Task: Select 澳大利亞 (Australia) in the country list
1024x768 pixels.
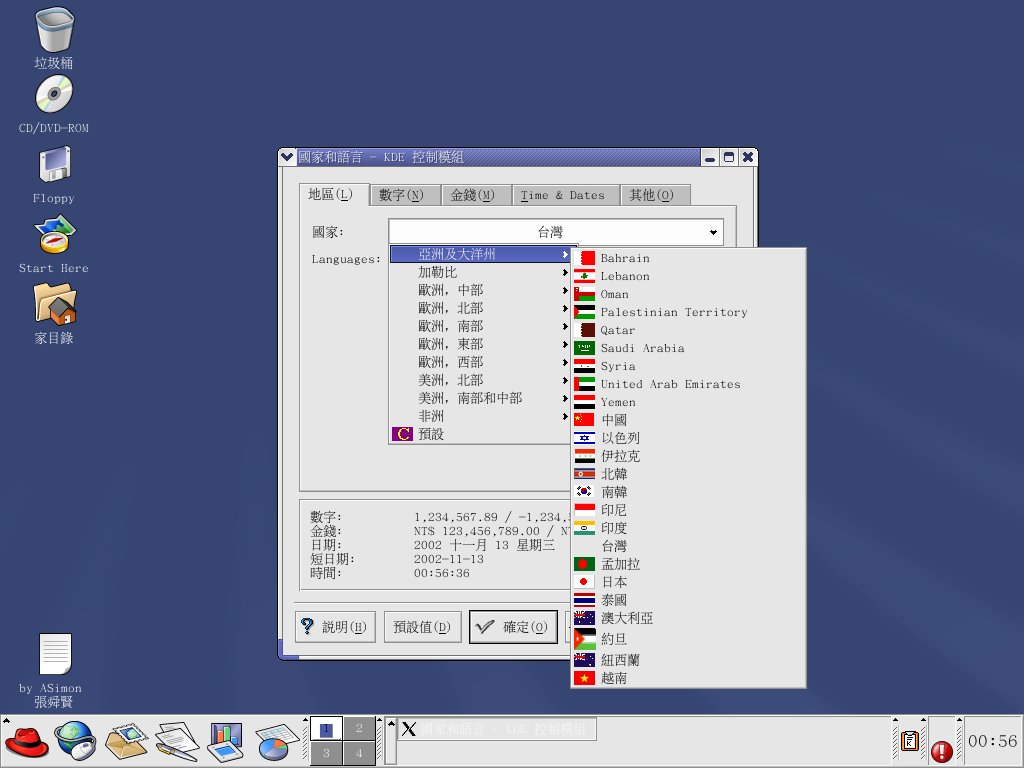Action: pos(688,618)
